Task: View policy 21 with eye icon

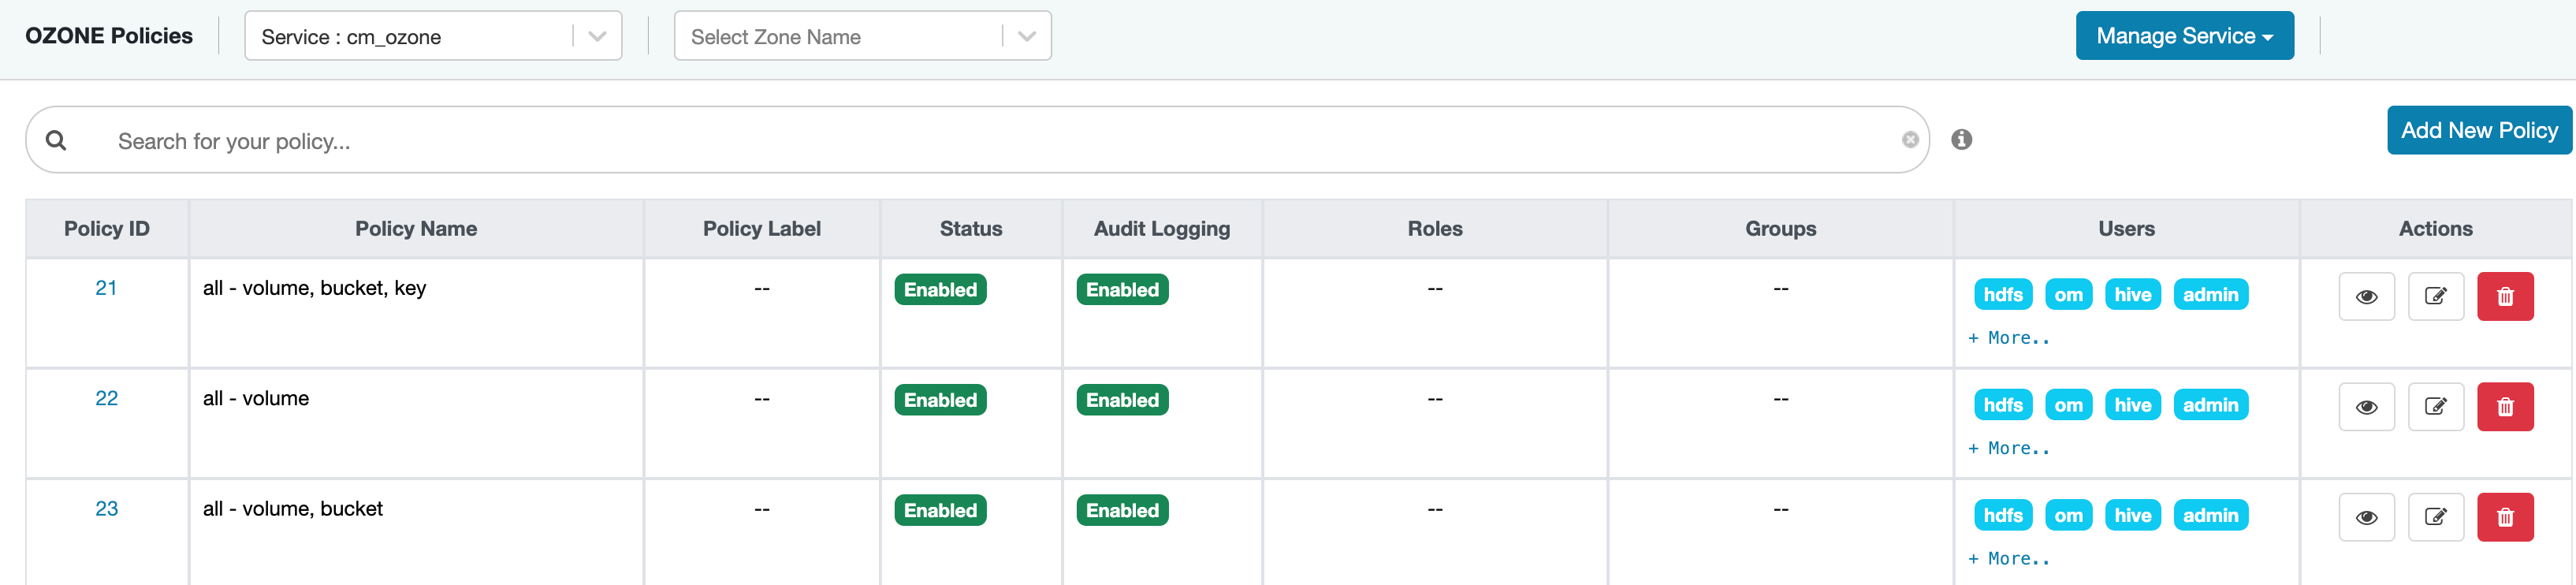Action: (2366, 297)
